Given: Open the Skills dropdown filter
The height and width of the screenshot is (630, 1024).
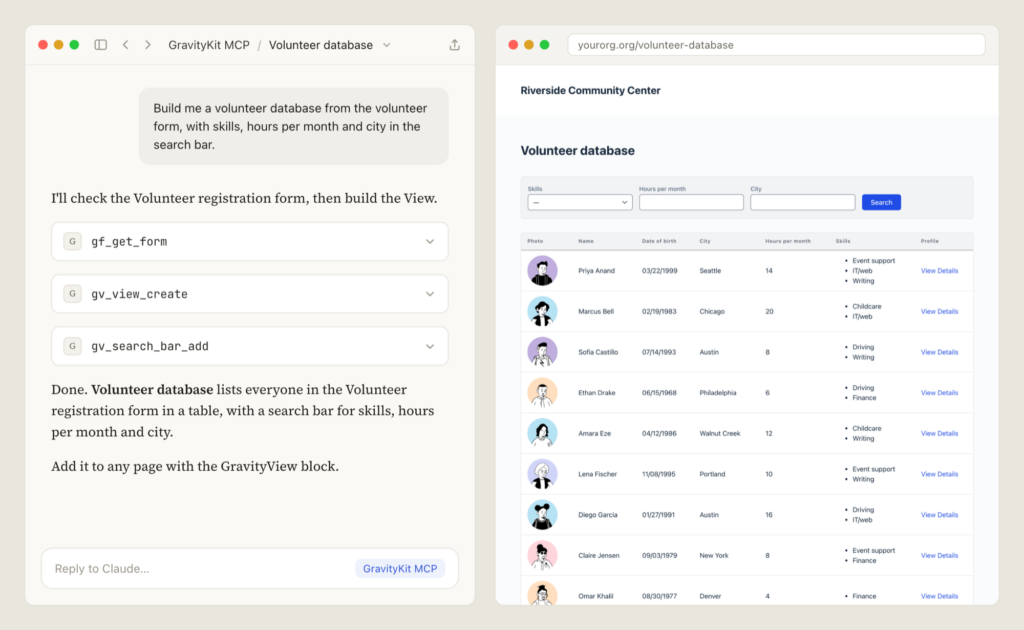Looking at the screenshot, I should pyautogui.click(x=580, y=202).
